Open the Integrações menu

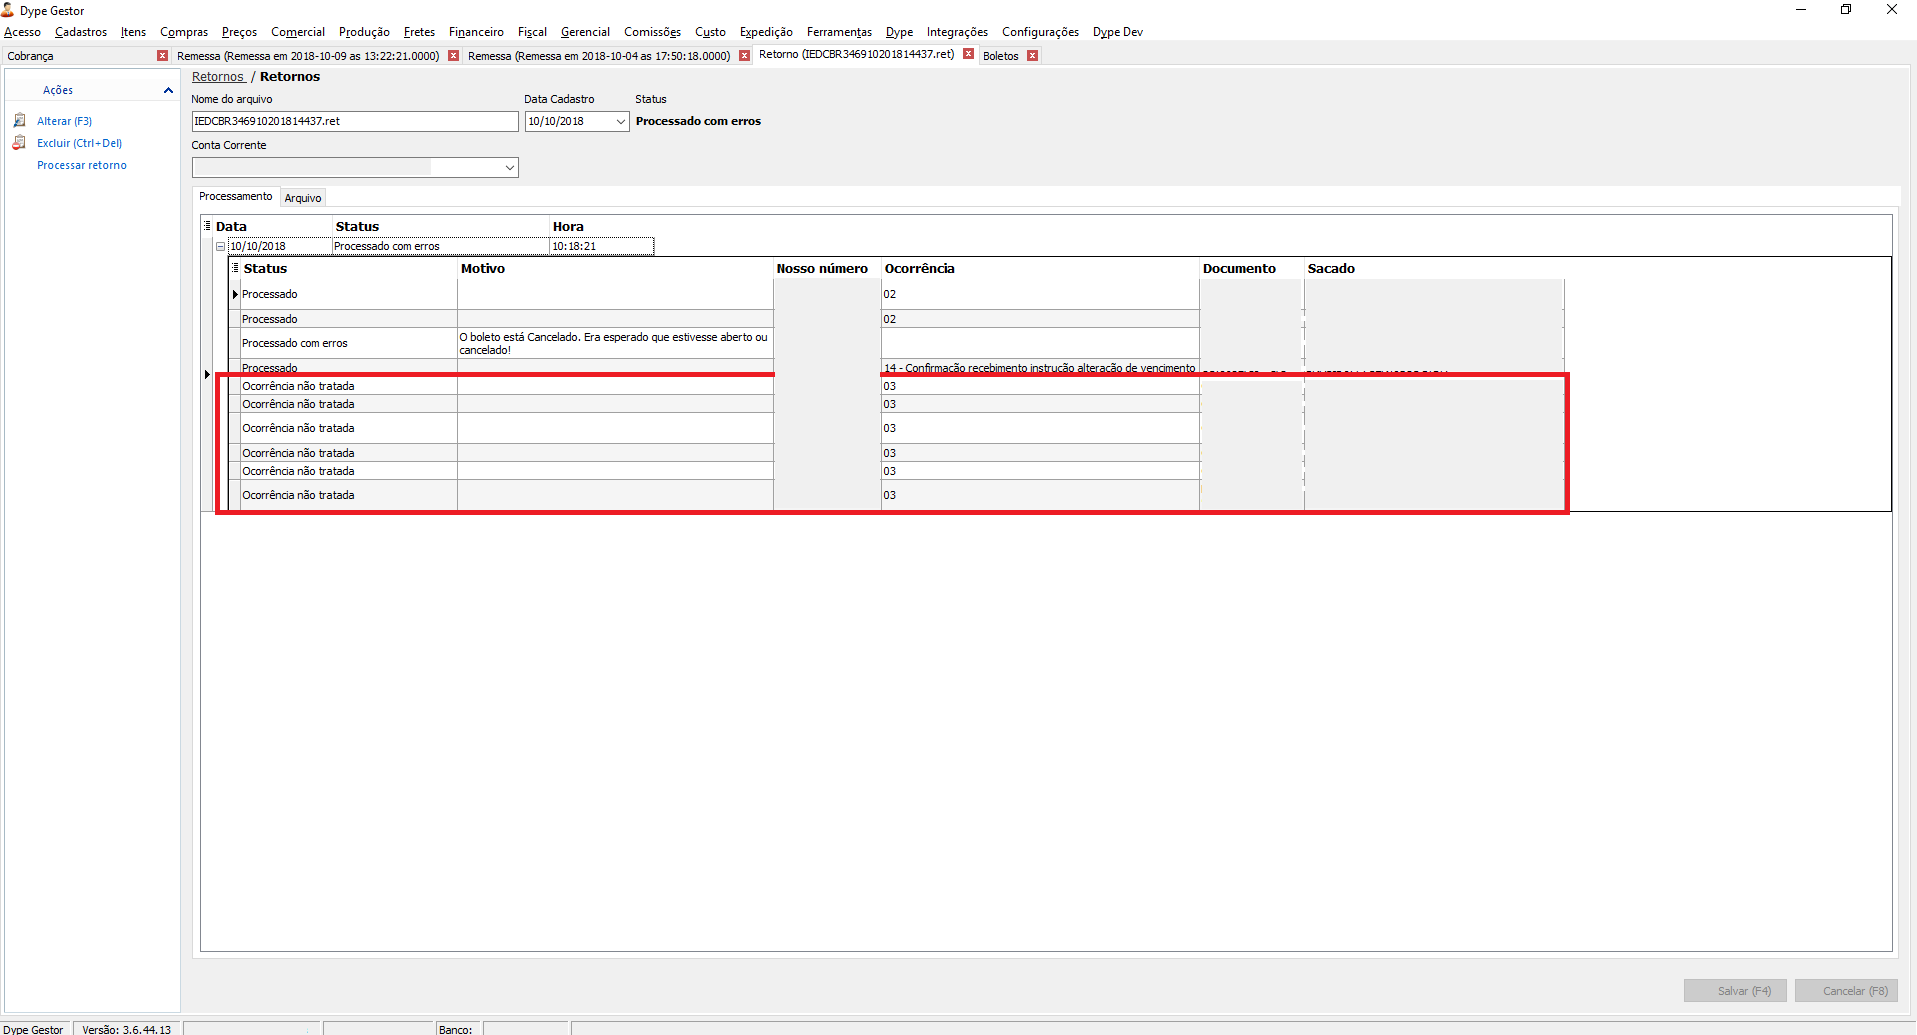click(957, 32)
